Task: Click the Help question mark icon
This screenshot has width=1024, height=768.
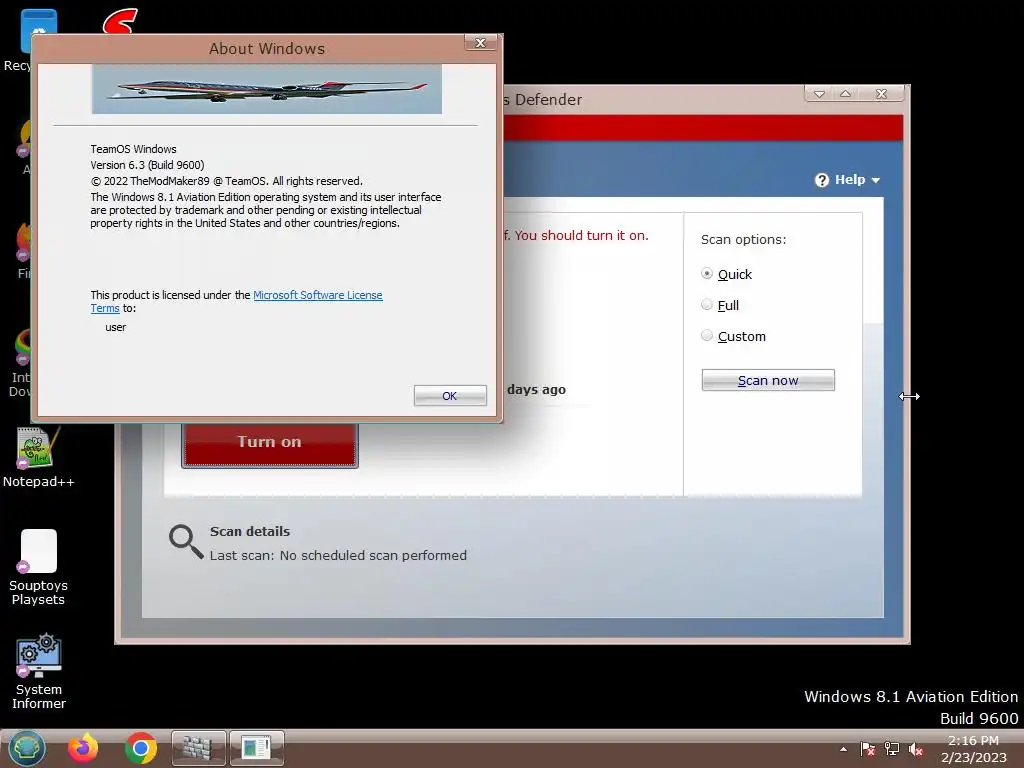Action: tap(822, 180)
